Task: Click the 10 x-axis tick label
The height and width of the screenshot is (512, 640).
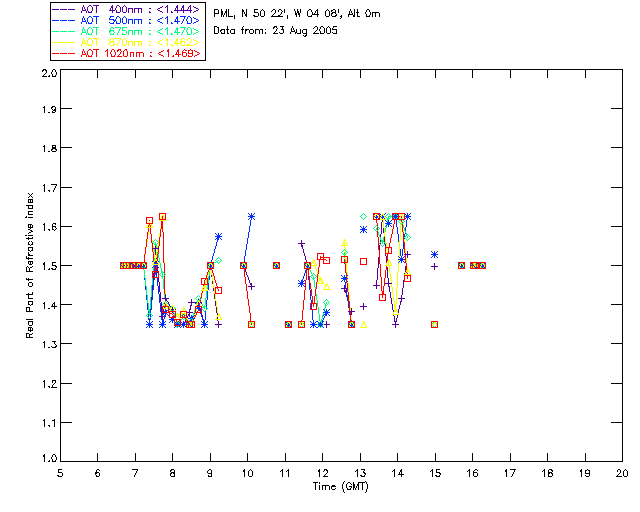Action: [x=247, y=473]
